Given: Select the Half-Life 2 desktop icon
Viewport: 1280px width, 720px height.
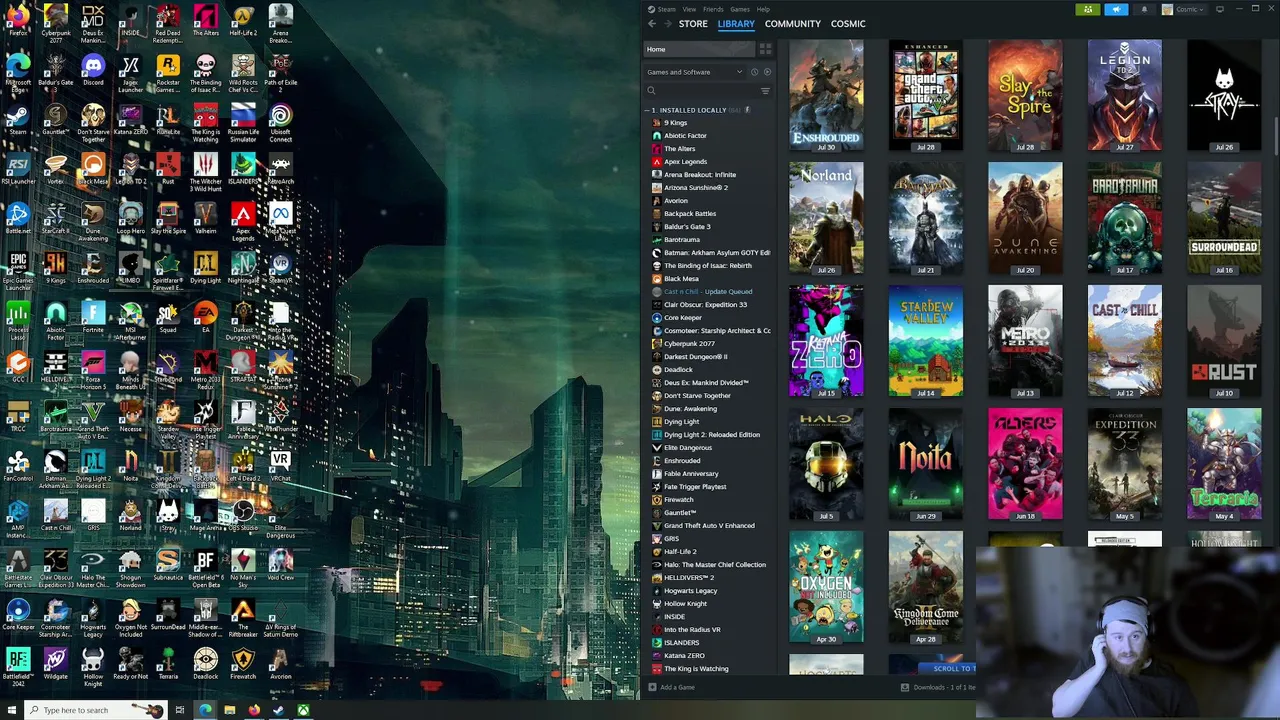Looking at the screenshot, I should [x=243, y=22].
